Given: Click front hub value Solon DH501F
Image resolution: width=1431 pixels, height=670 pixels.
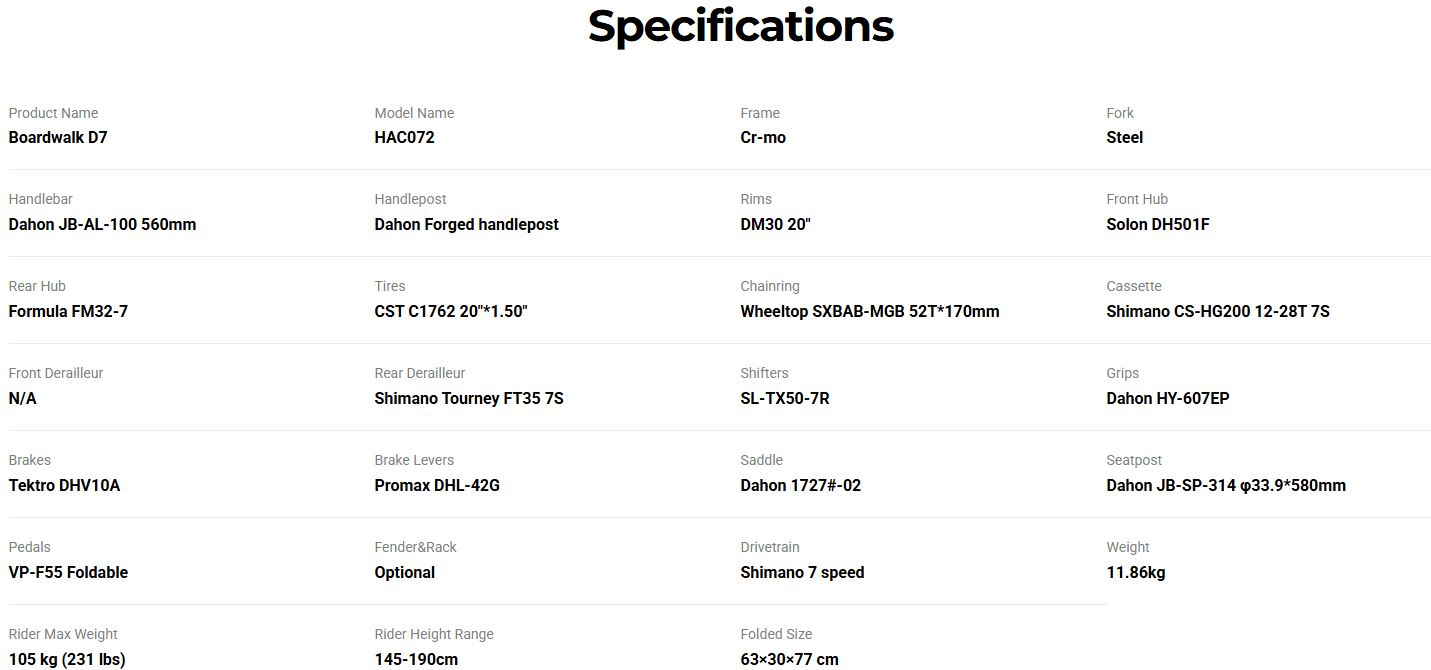Looking at the screenshot, I should [1158, 225].
